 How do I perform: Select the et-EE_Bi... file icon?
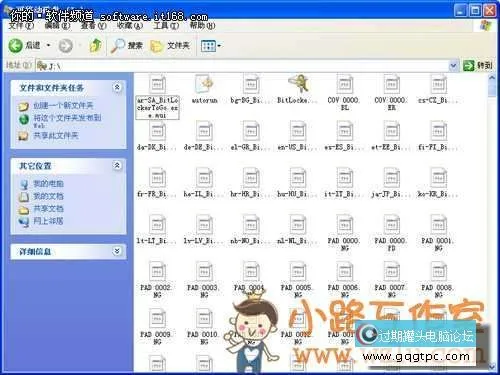click(392, 131)
